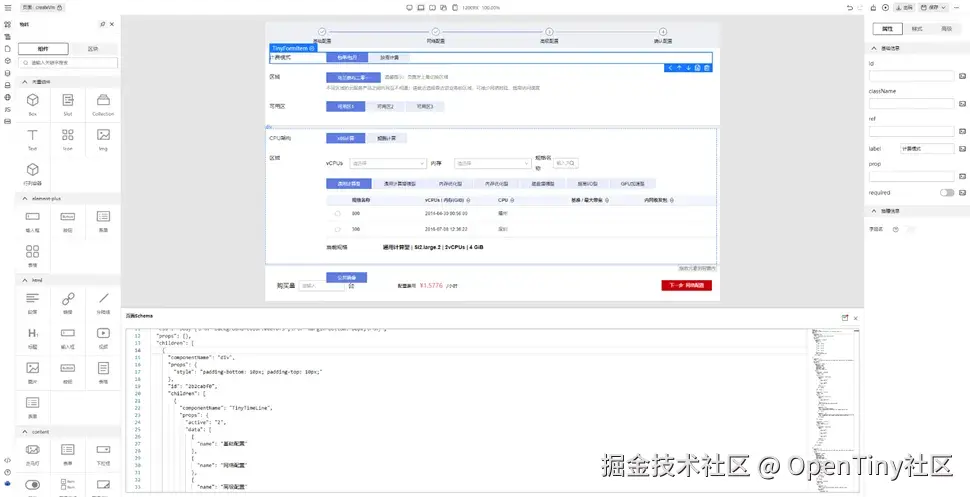Image resolution: width=970 pixels, height=497 pixels.
Task: Move selected TinyFormItem up with arrow icon
Action: click(679, 68)
